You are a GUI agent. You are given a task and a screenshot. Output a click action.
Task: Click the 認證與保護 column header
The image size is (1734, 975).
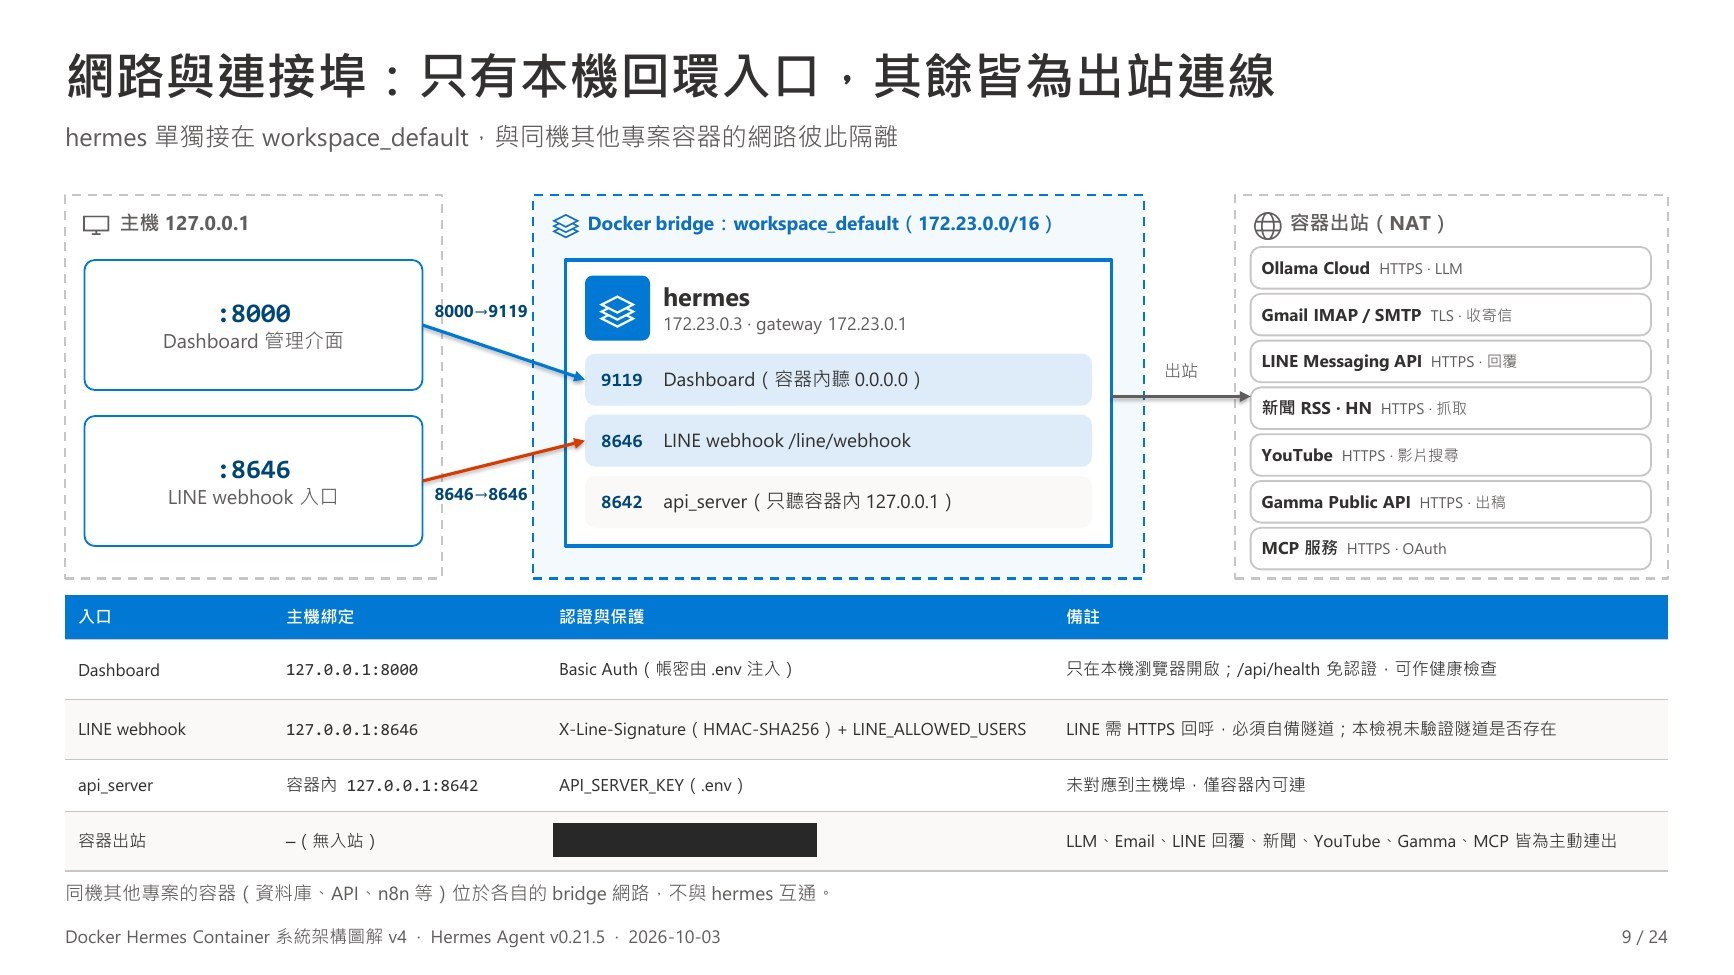[601, 617]
